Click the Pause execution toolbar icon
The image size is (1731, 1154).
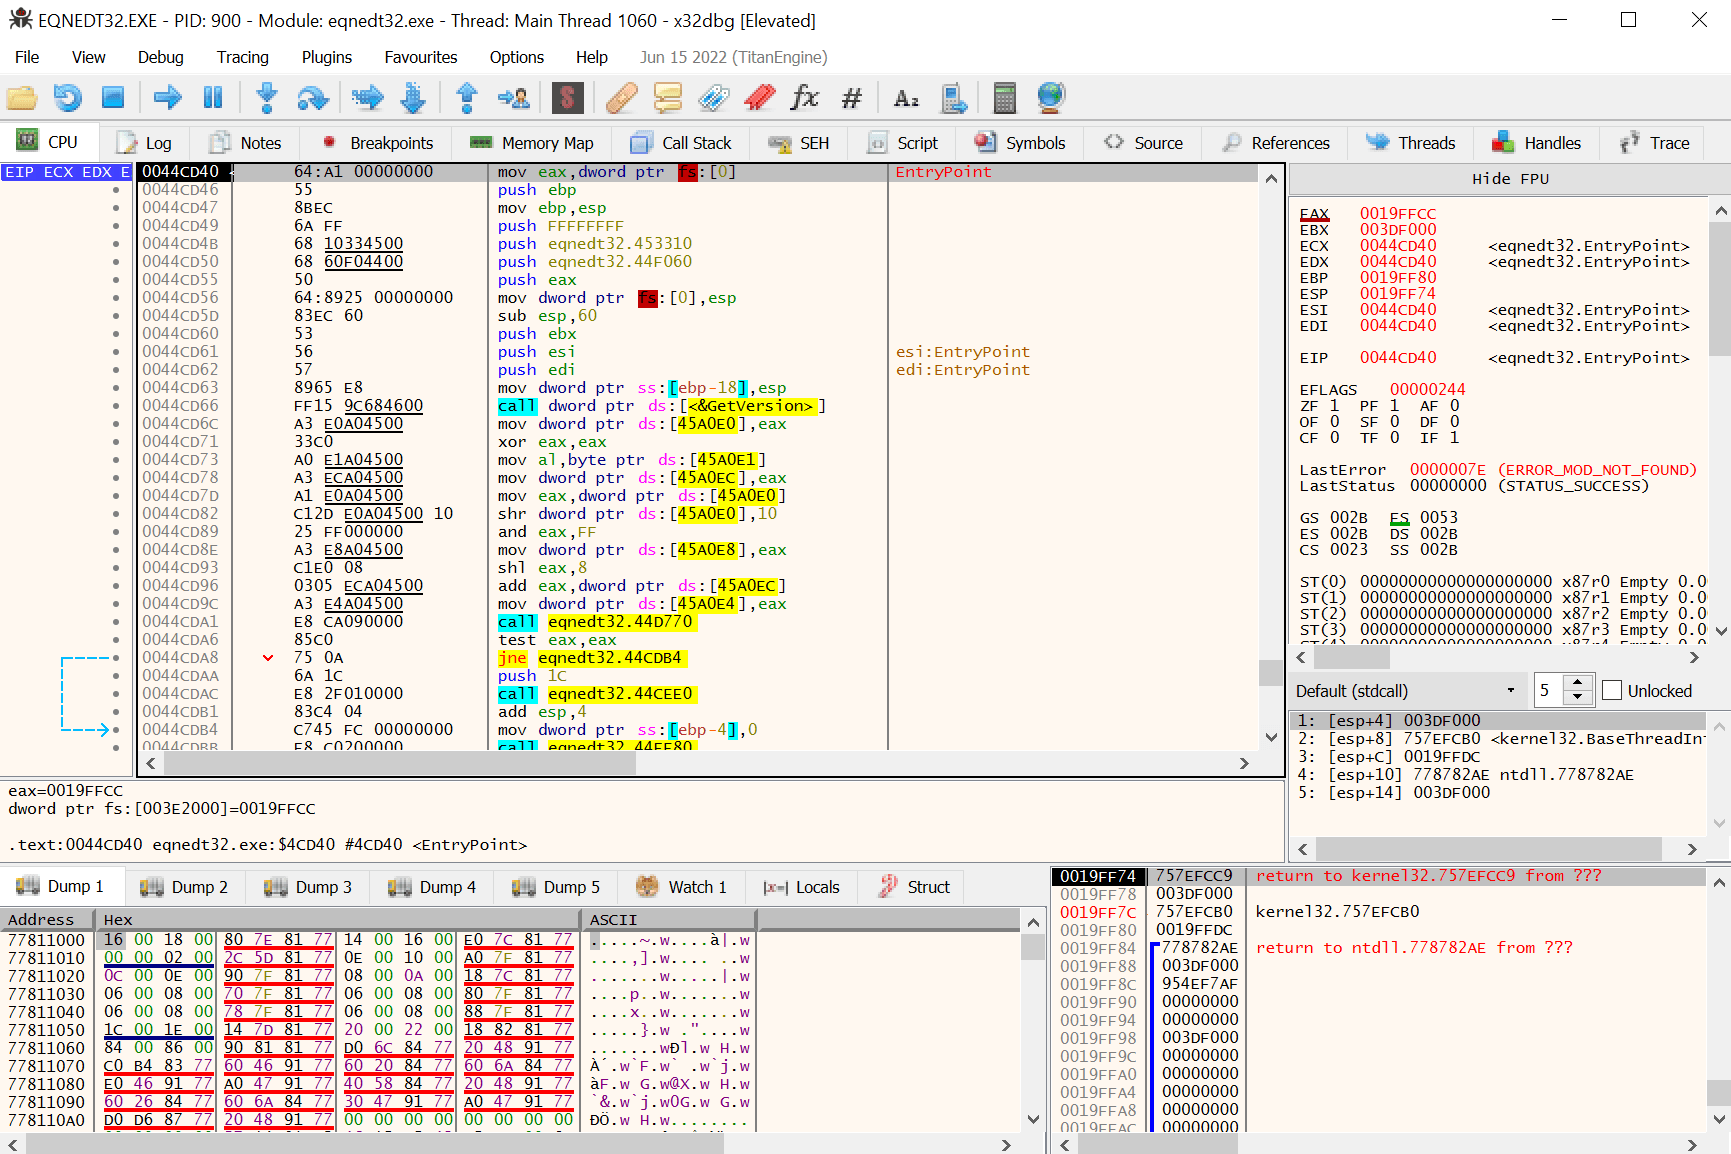(x=213, y=98)
